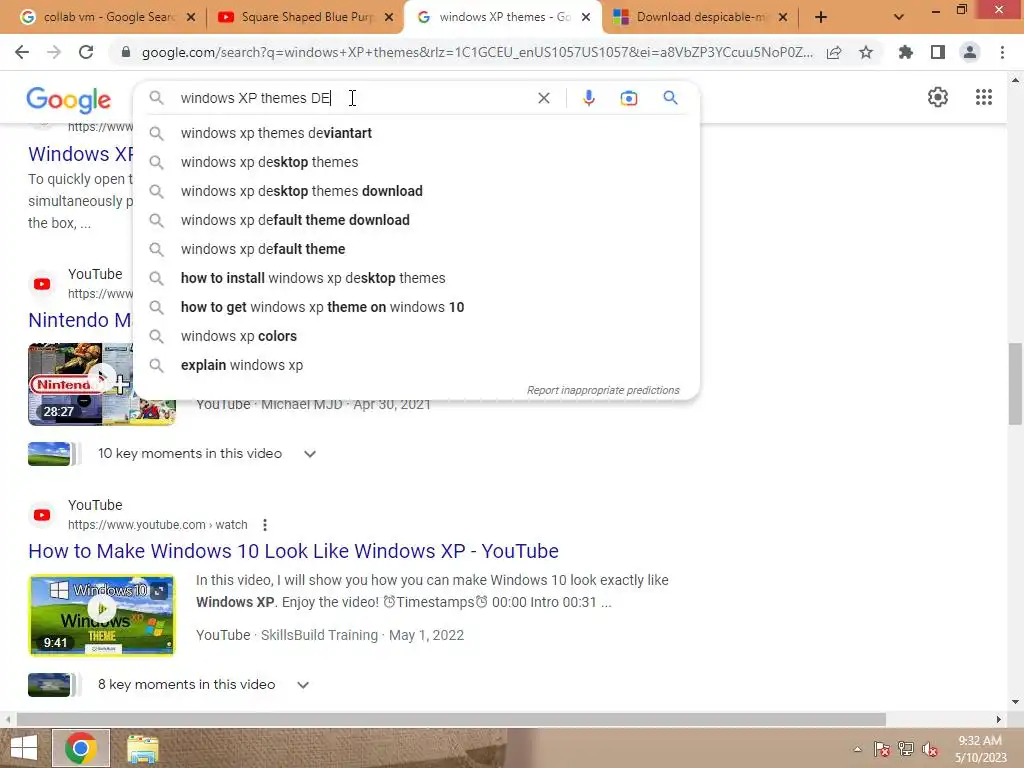Open the tab search dropdown
The width and height of the screenshot is (1024, 768).
899,17
